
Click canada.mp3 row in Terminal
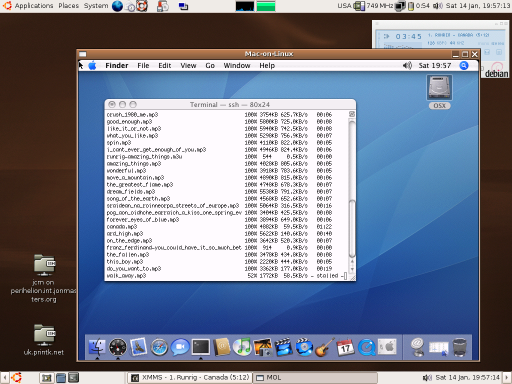[219, 227]
